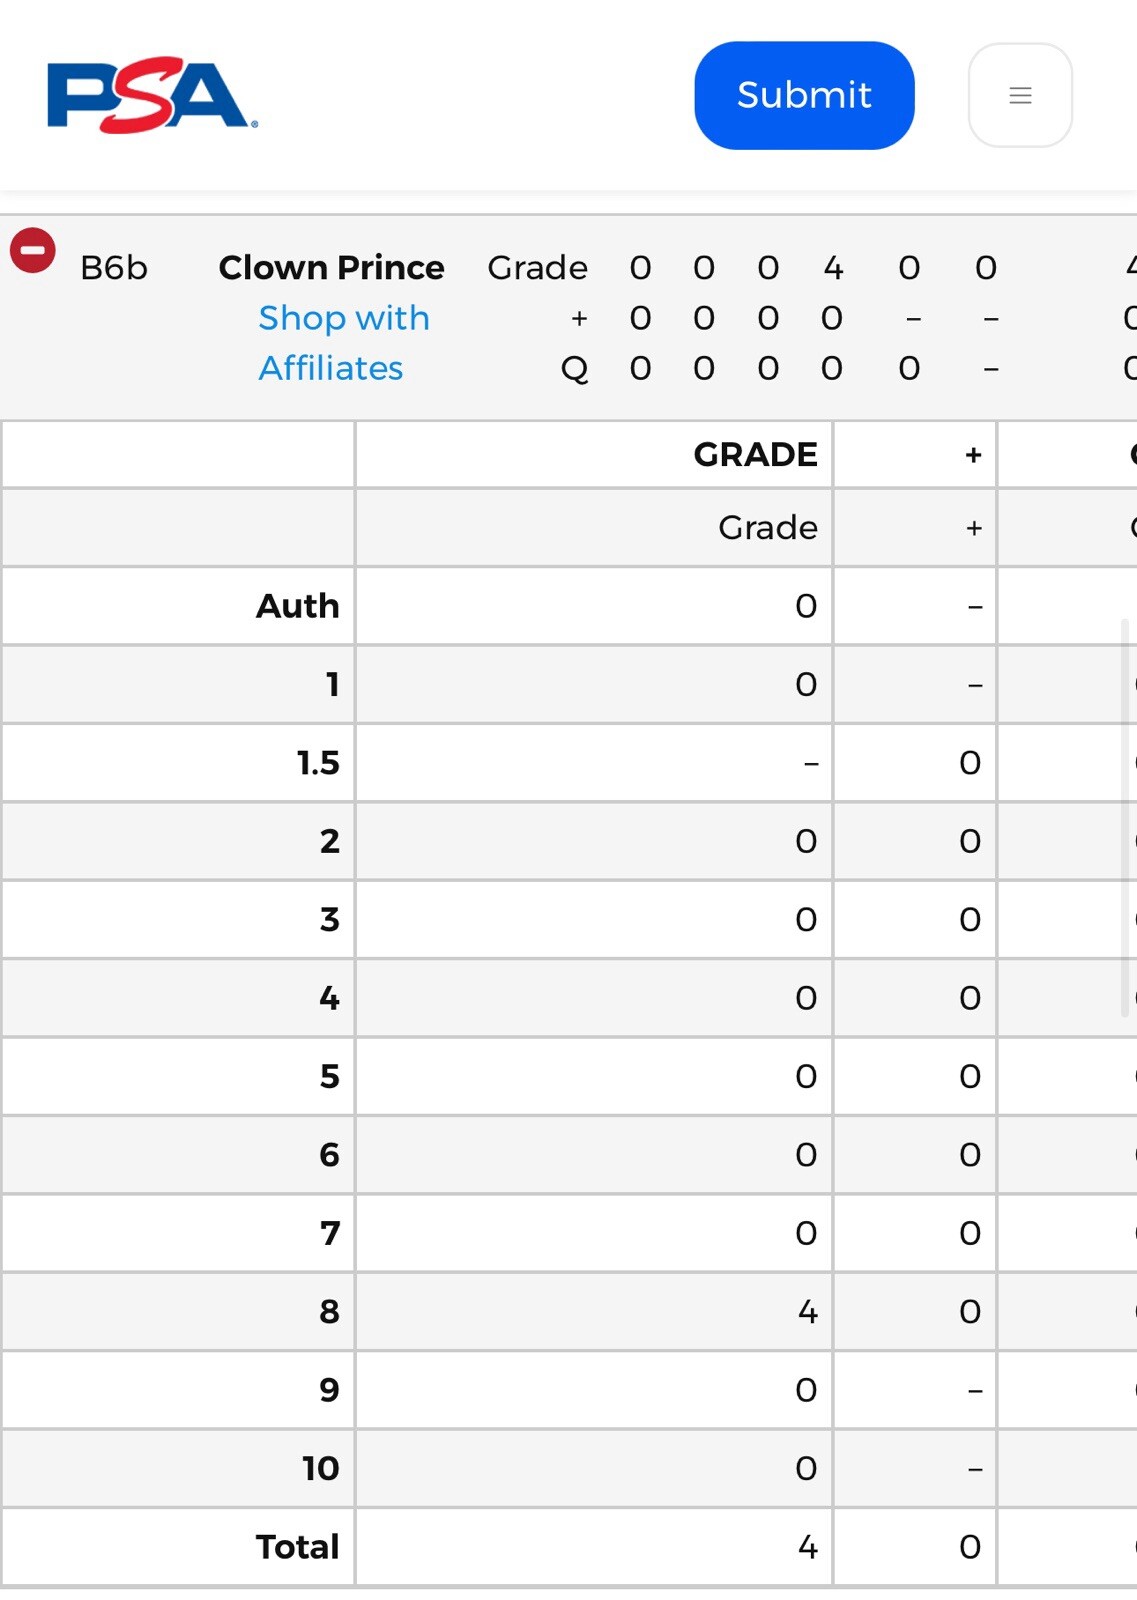The height and width of the screenshot is (1600, 1137).
Task: Open the hamburger menu
Action: pyautogui.click(x=1019, y=95)
